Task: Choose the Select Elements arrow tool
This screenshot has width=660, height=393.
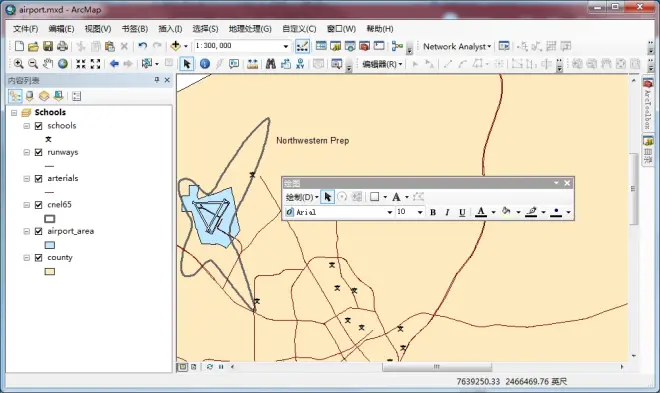Action: 187,64
